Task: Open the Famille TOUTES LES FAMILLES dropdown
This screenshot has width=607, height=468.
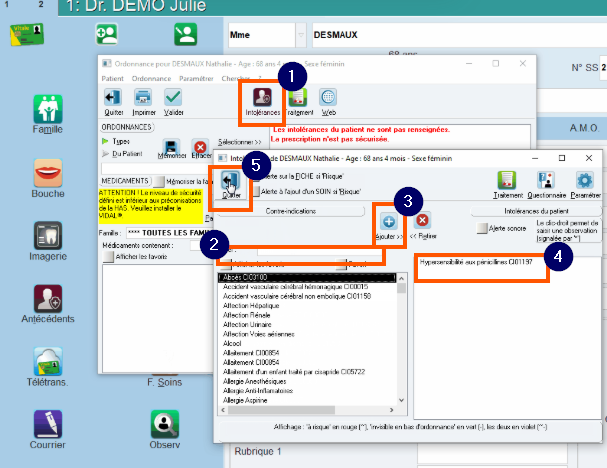Action: [170, 233]
